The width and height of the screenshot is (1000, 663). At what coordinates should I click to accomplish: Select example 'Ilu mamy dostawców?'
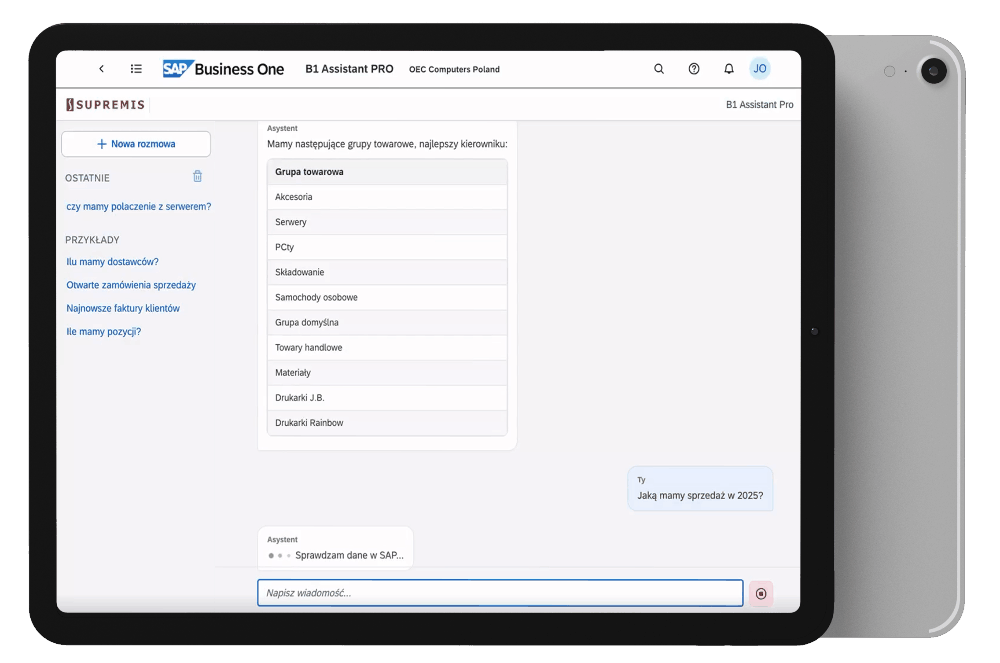(x=112, y=262)
